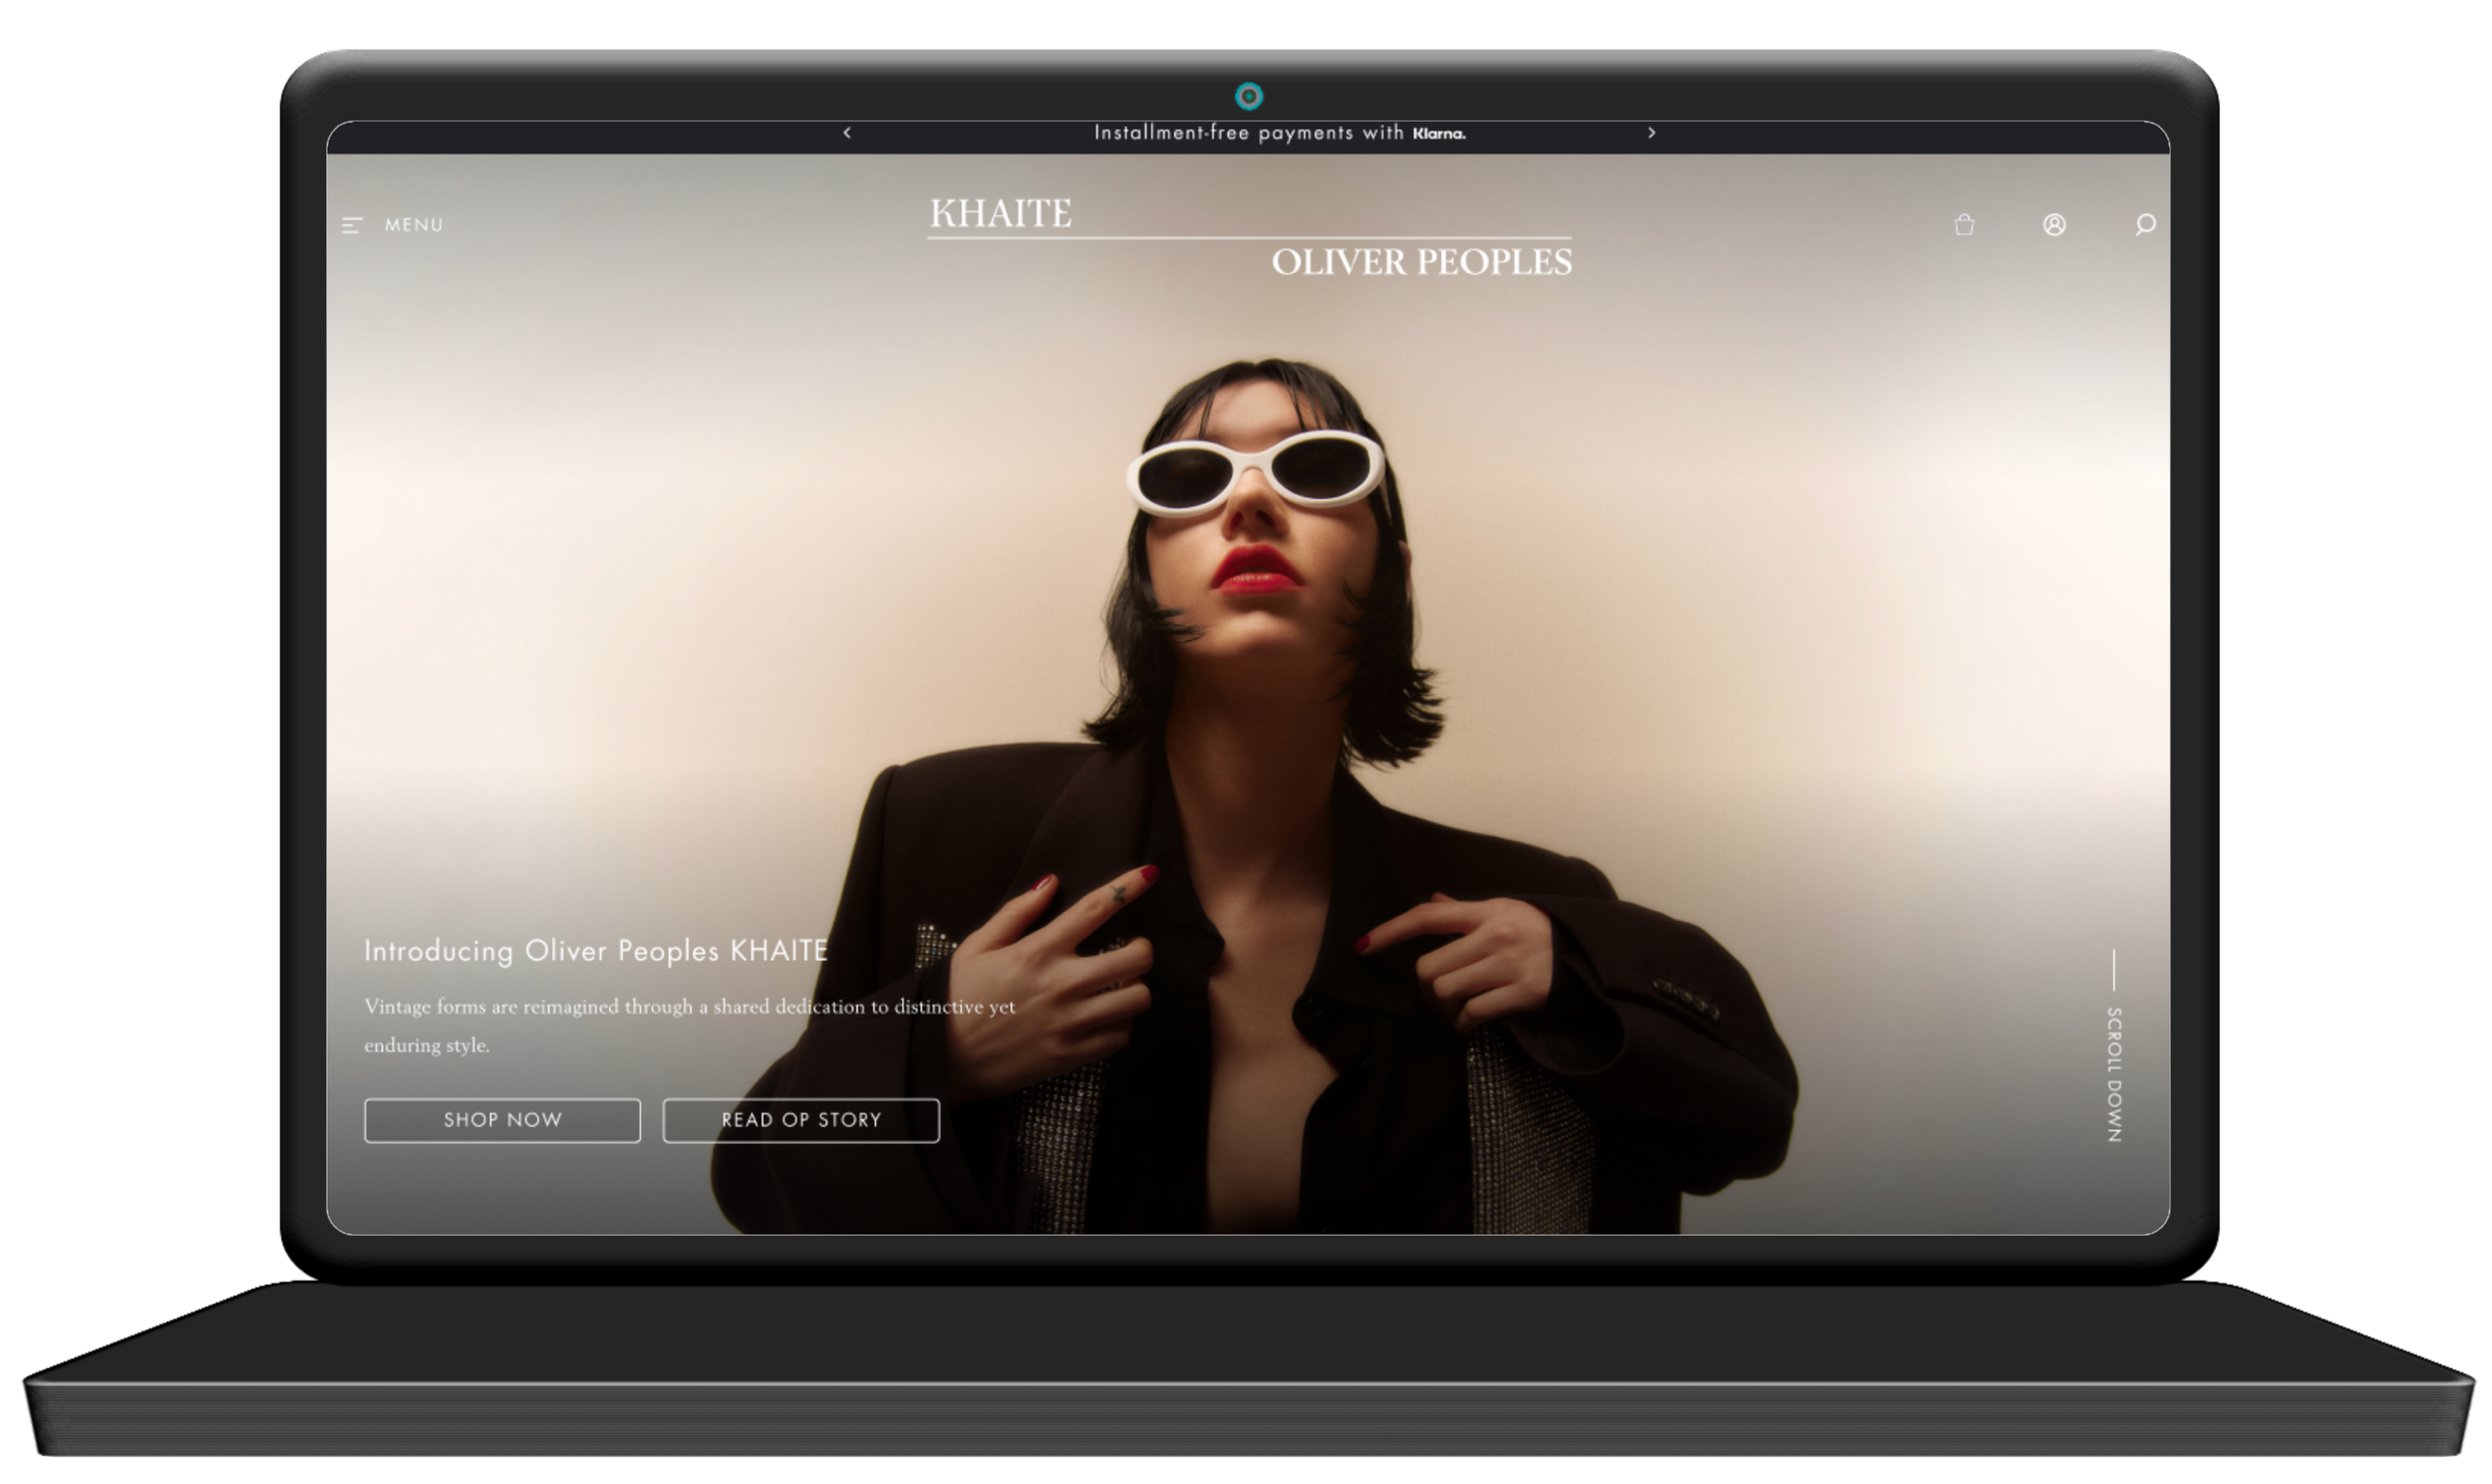Open the MENU navigation label
The image size is (2492, 1484).
point(414,225)
